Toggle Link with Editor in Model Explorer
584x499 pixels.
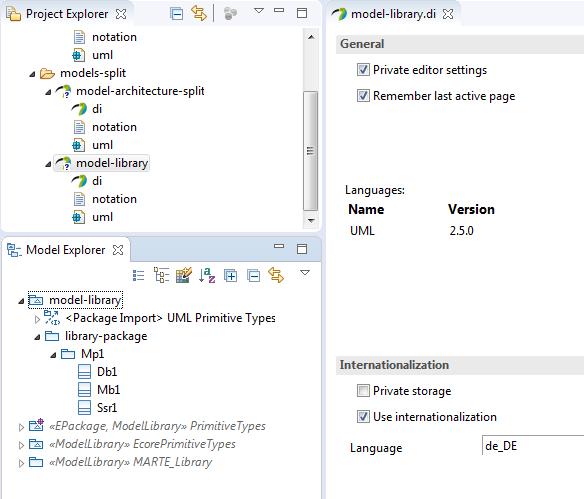point(276,275)
